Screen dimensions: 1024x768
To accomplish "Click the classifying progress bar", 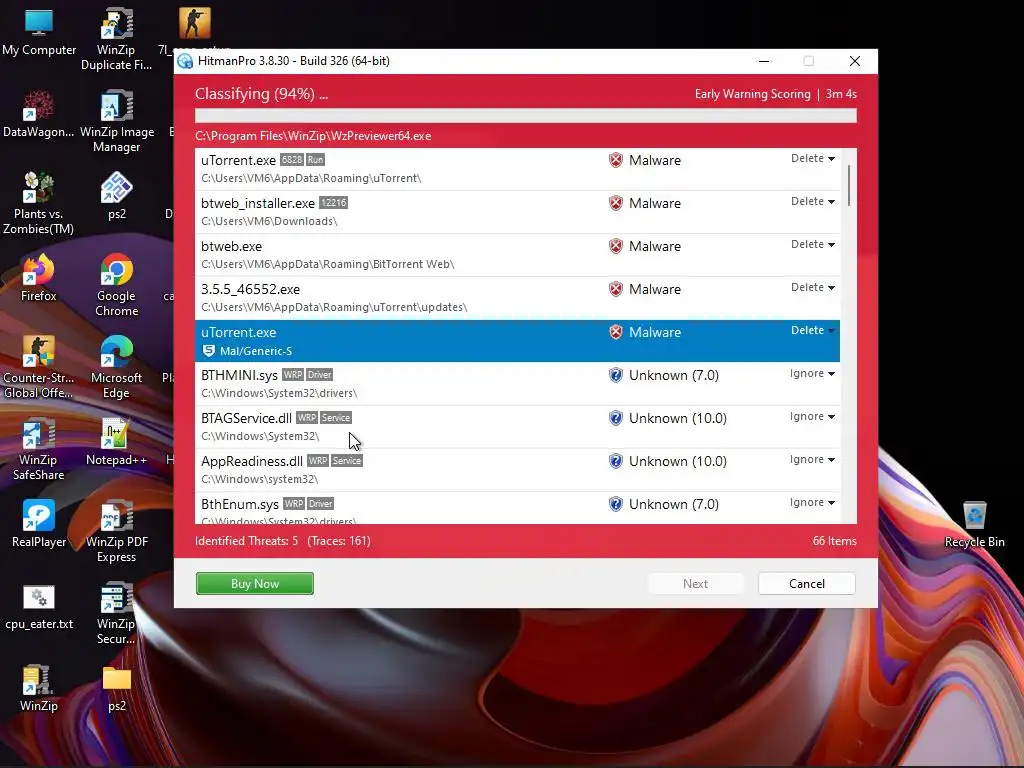I will tap(526, 116).
